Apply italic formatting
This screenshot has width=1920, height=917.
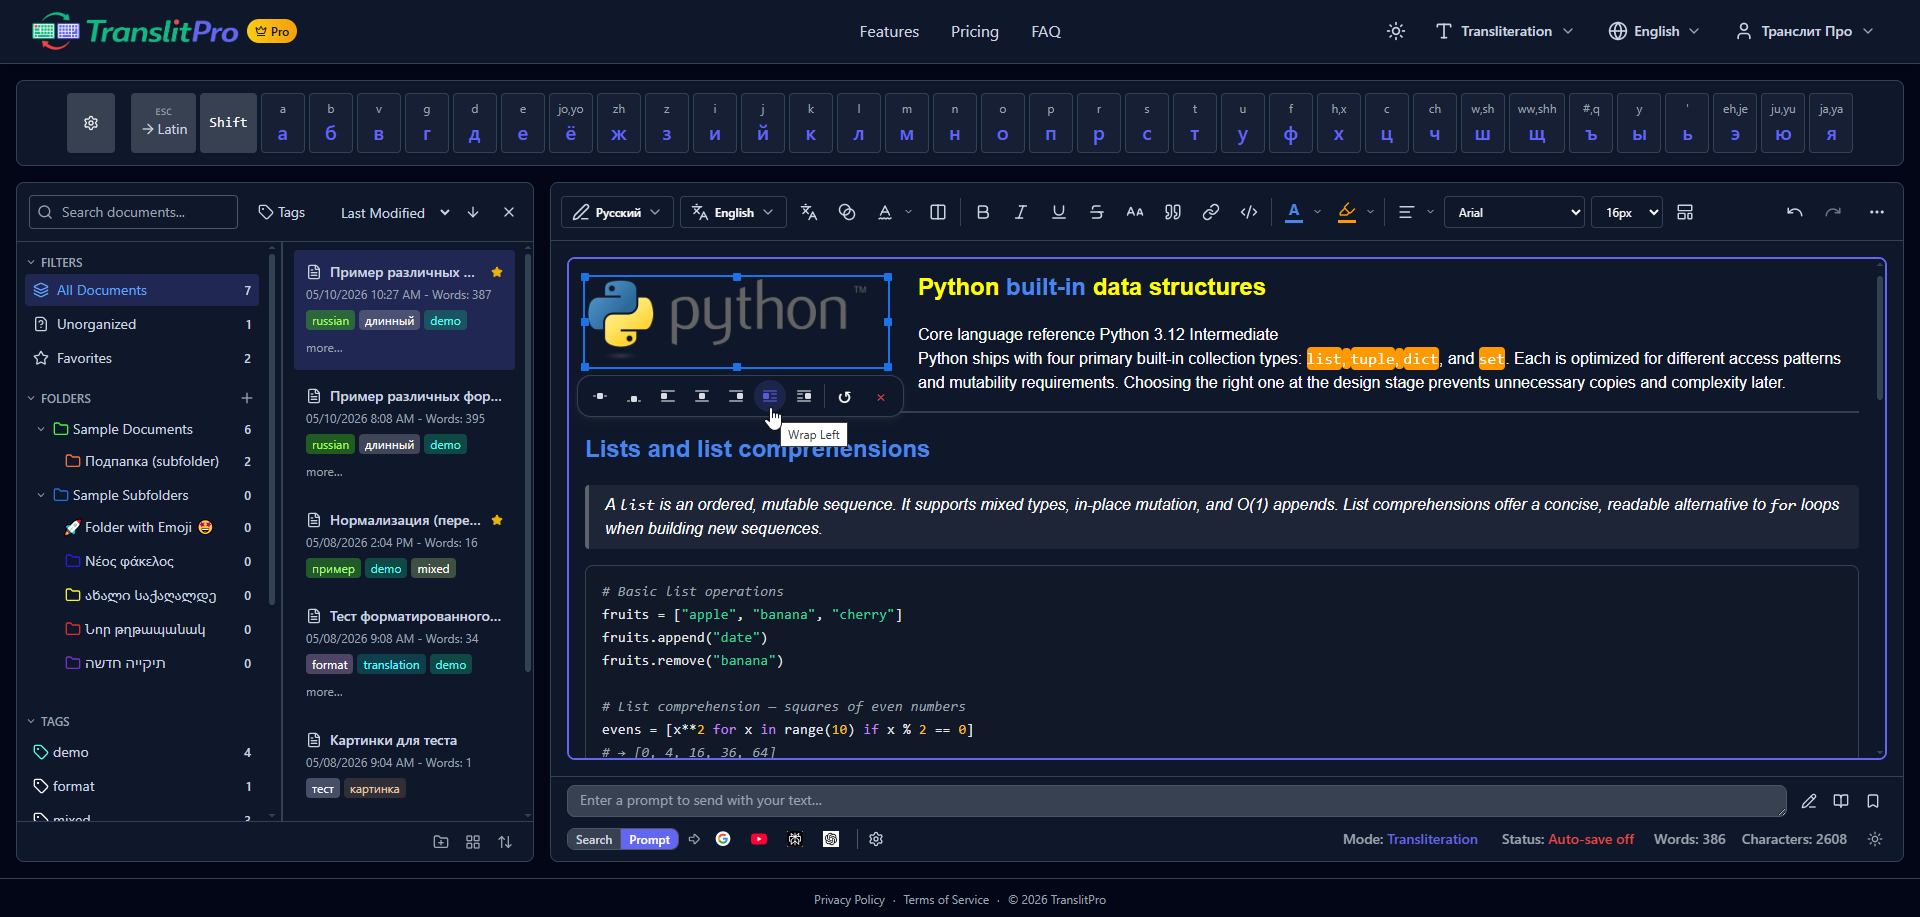click(1020, 212)
